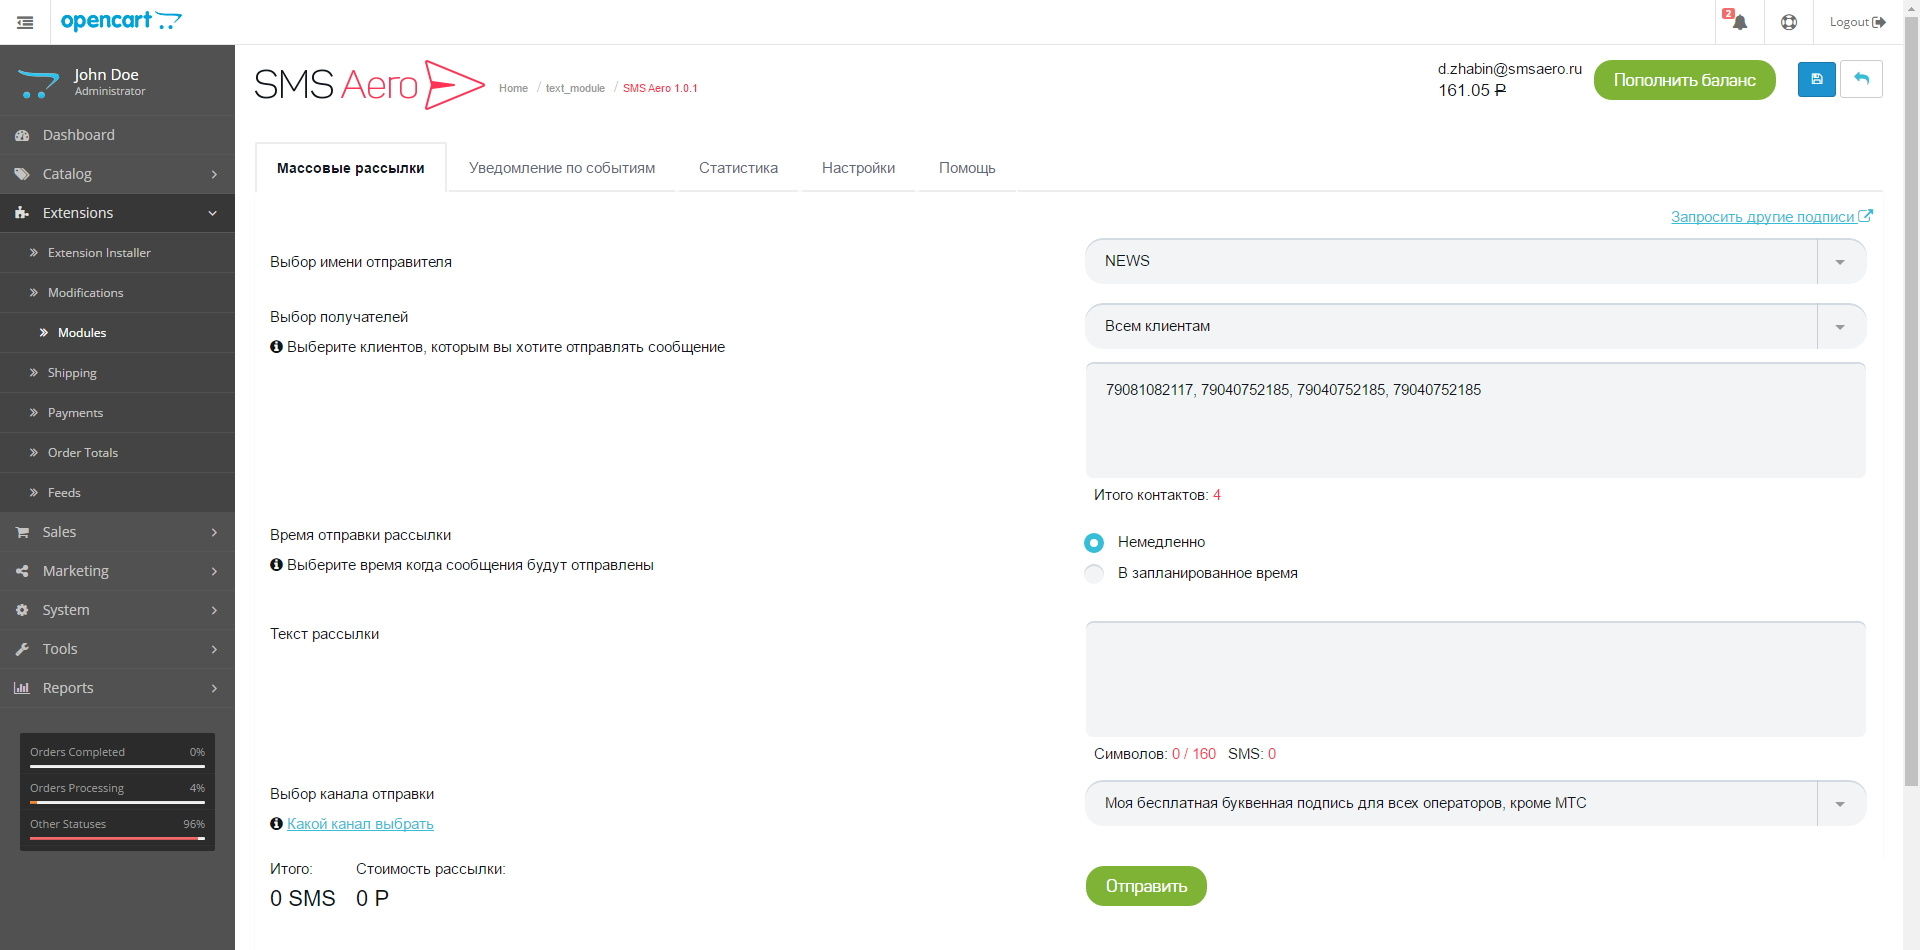Screen dimensions: 1920x950
Task: Open Shipping in sidebar
Action: 117,373
